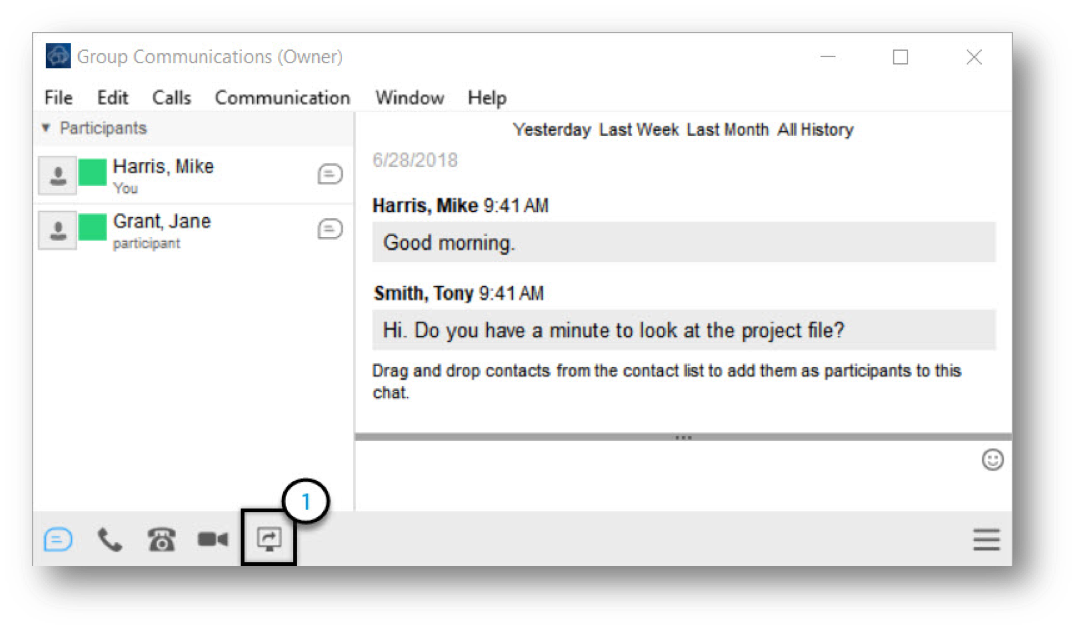Click green presence status of Grant, Jane
Viewport: 1078px width, 631px height.
[93, 228]
